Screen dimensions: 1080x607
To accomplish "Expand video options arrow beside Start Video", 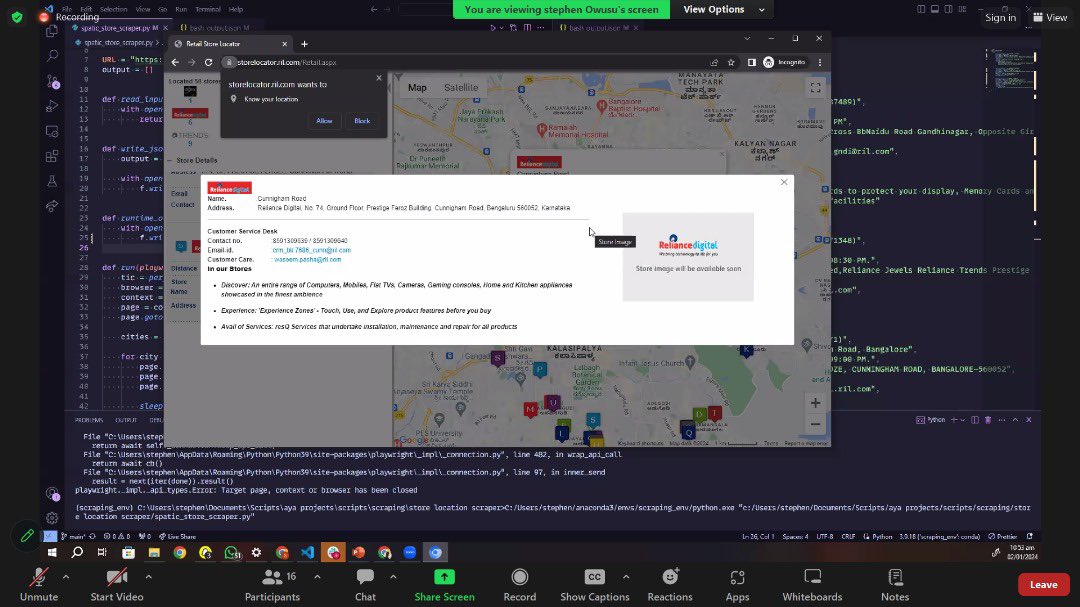I will [x=149, y=577].
